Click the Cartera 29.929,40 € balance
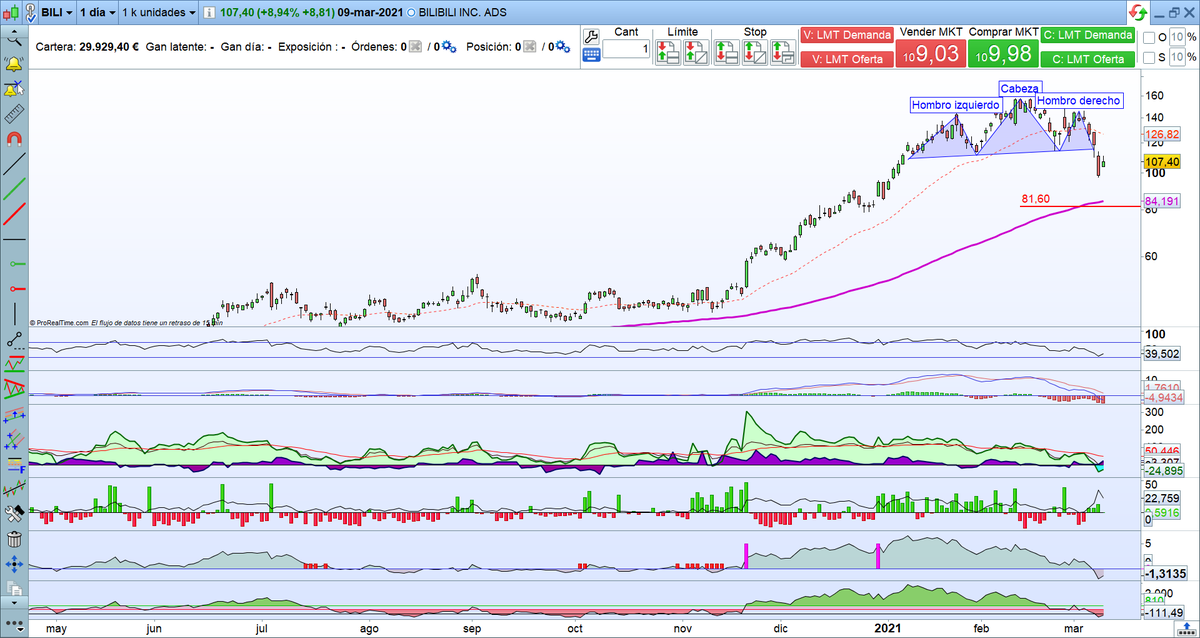The image size is (1200, 638). (88, 47)
